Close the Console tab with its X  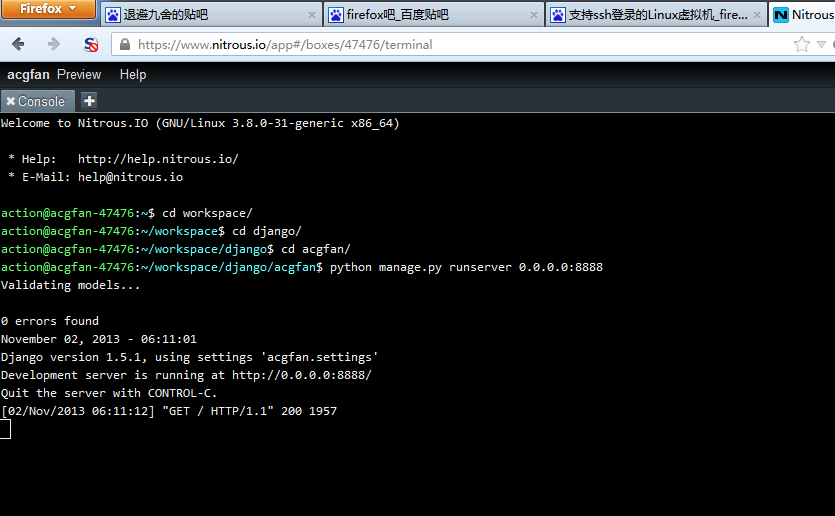click(x=10, y=101)
